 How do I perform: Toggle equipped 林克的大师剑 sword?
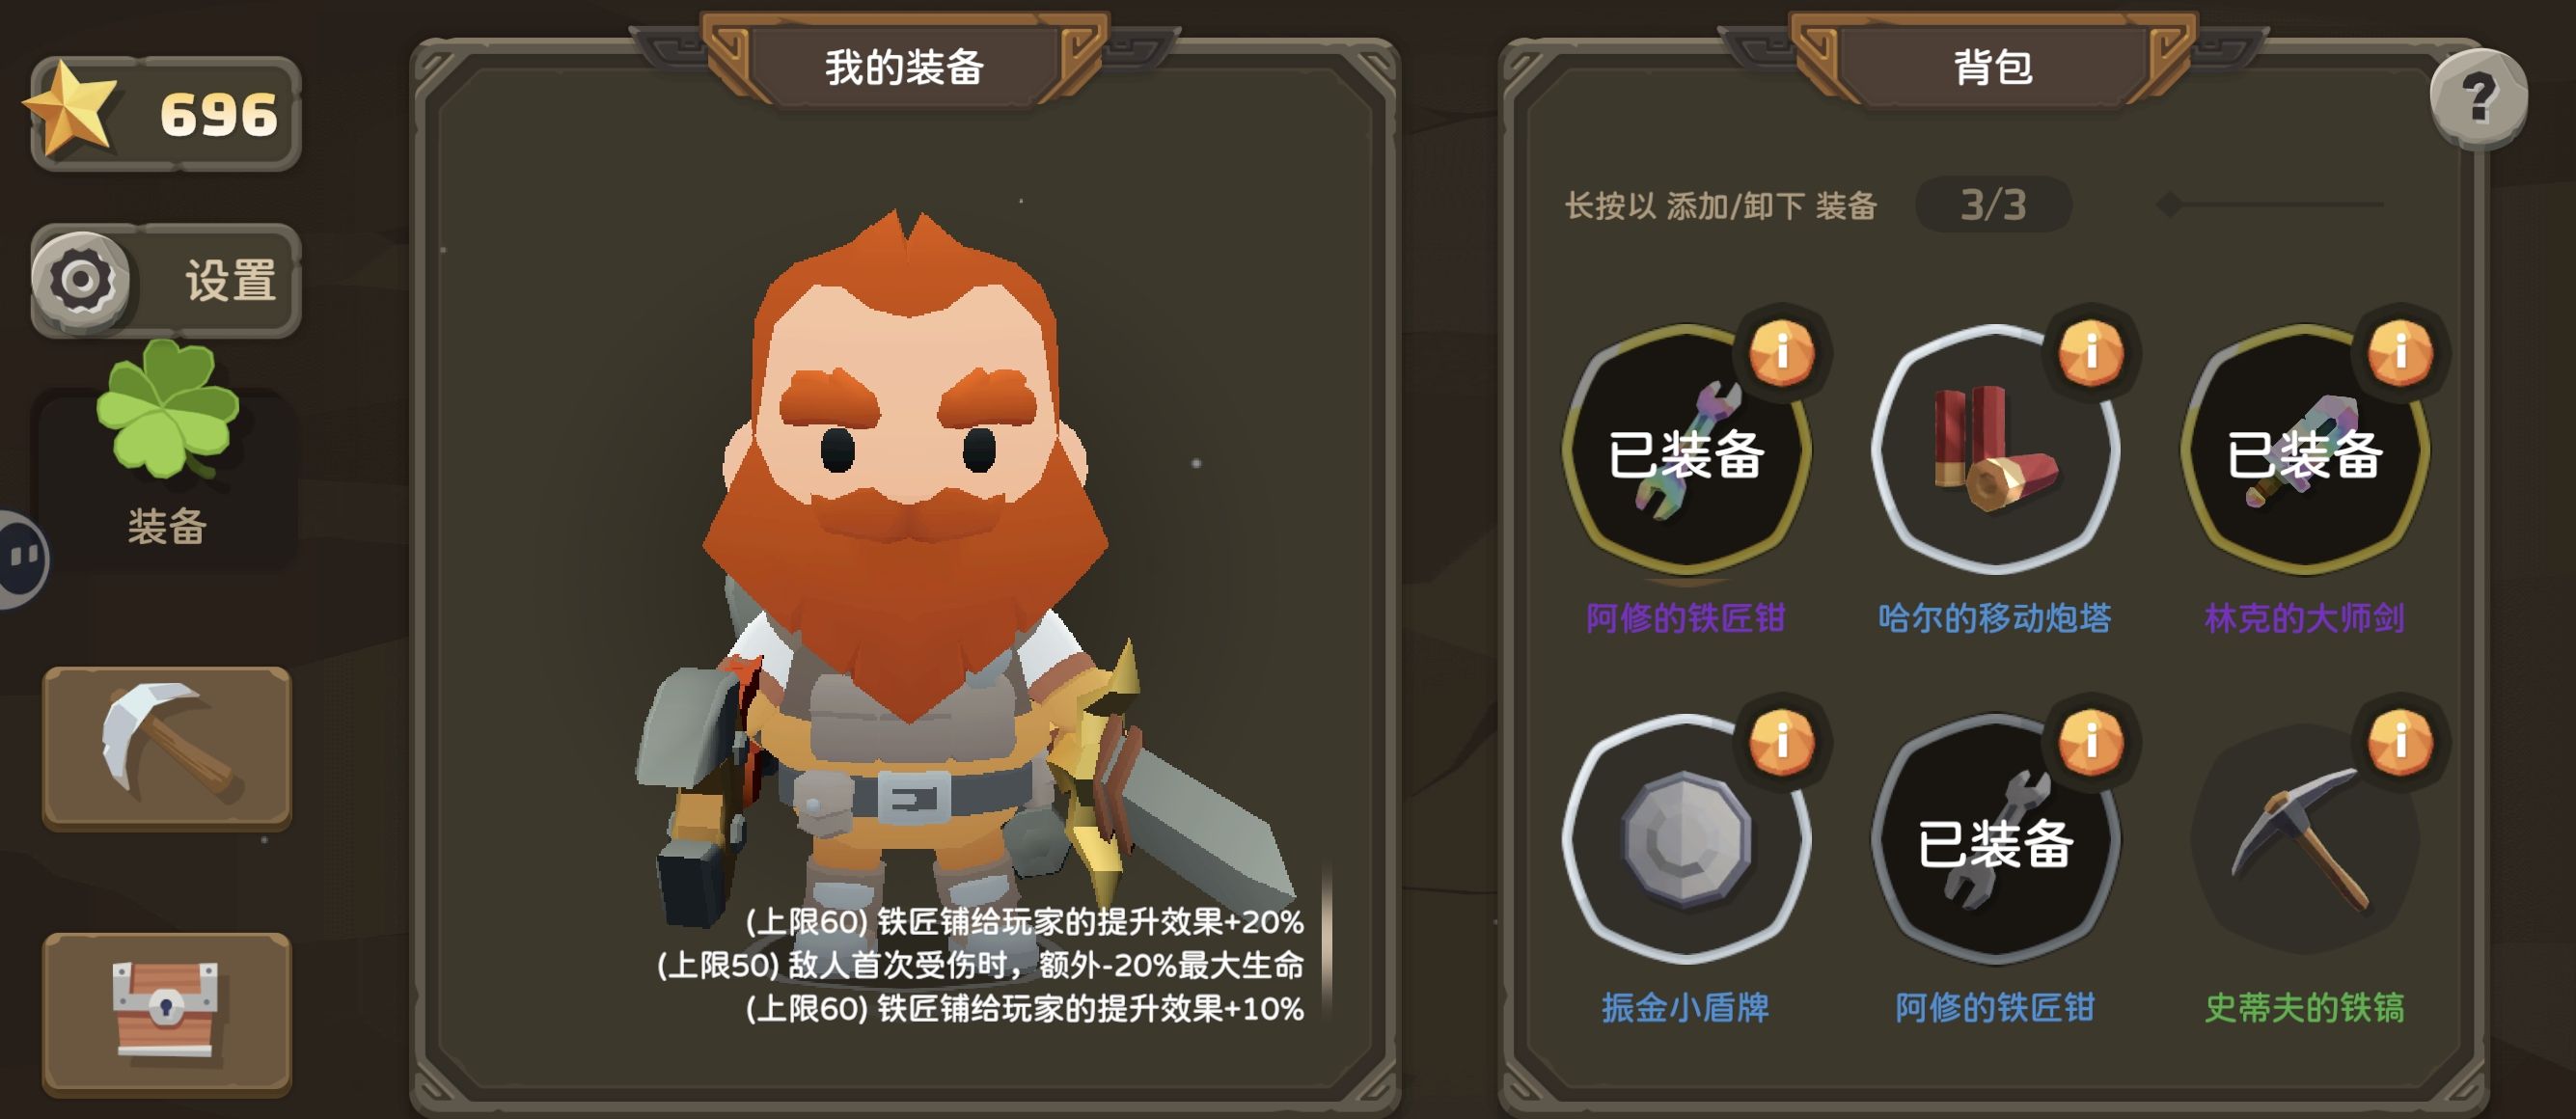[x=2304, y=450]
